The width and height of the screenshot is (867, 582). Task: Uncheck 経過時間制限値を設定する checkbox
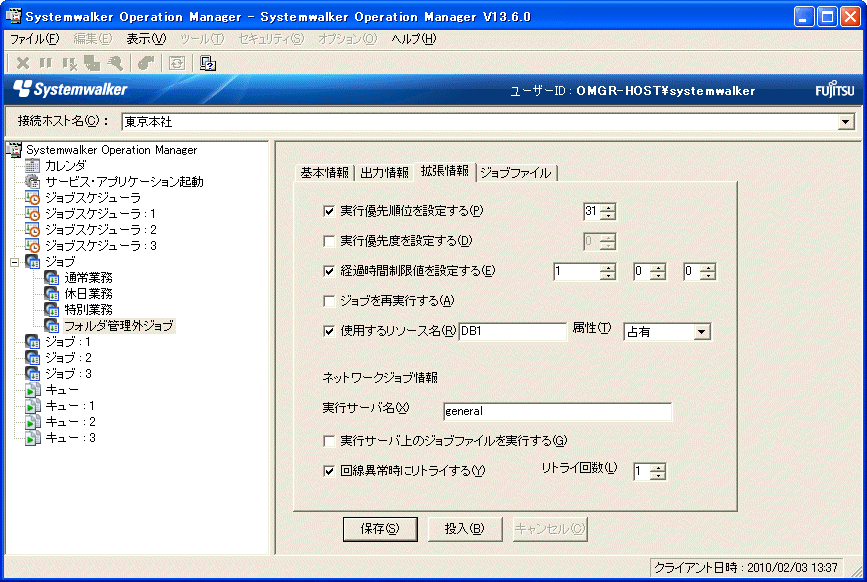(x=329, y=271)
